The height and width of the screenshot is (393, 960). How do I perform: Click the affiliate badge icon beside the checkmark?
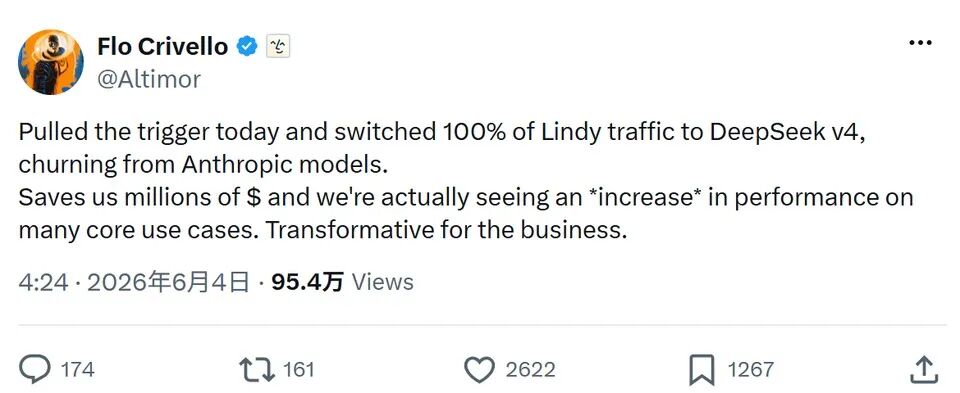coord(277,47)
